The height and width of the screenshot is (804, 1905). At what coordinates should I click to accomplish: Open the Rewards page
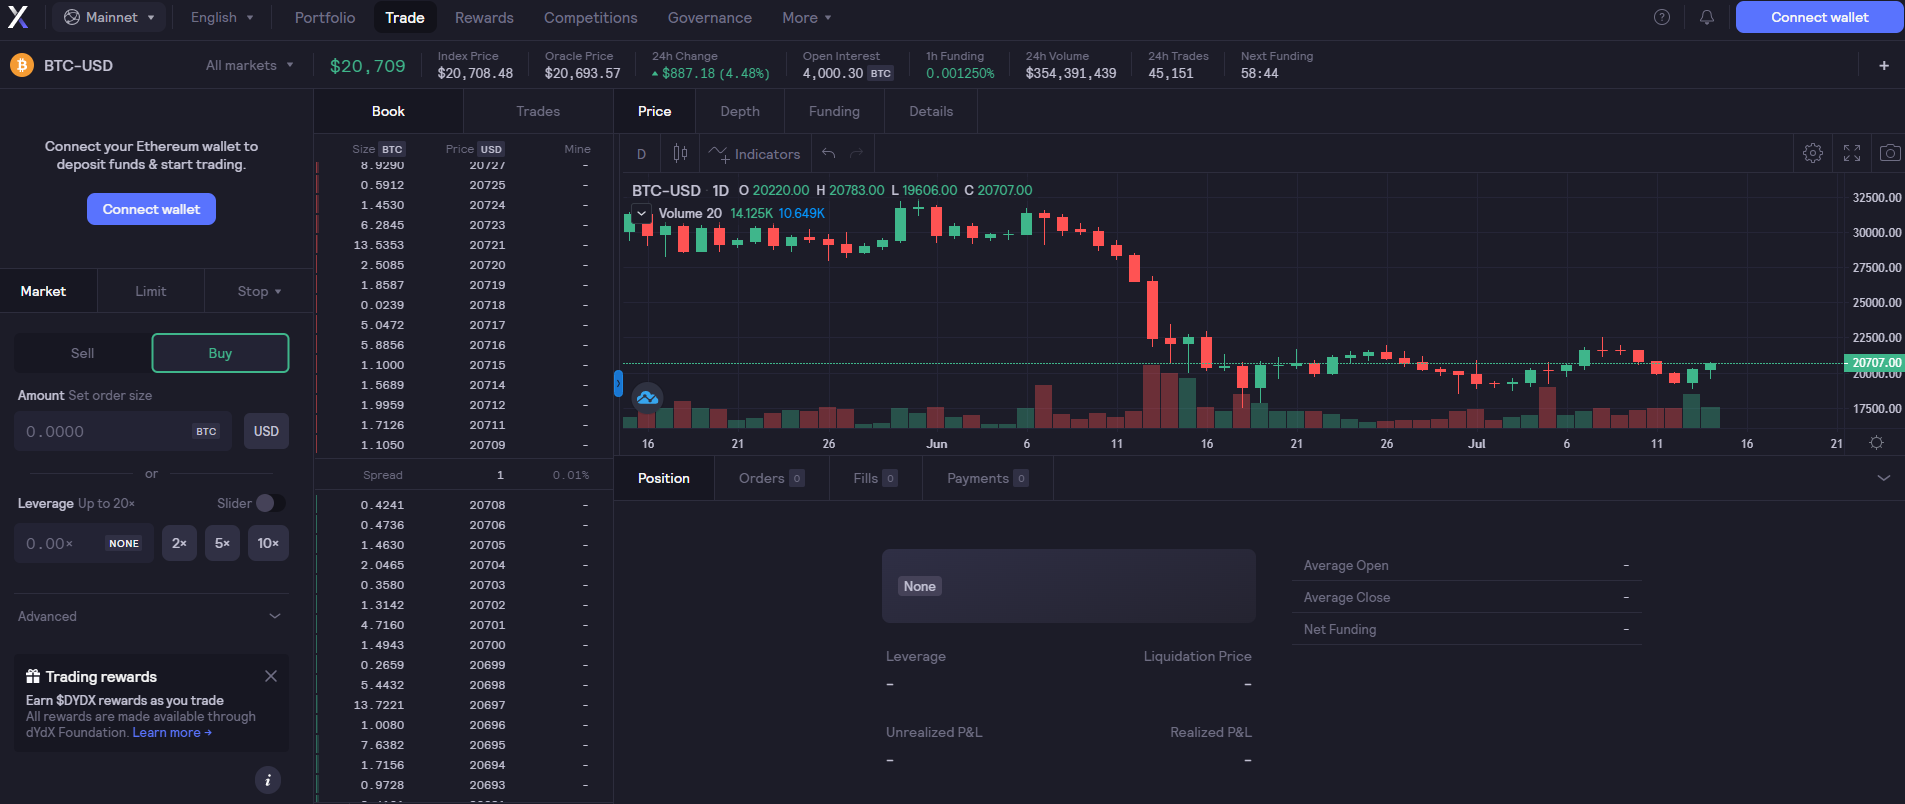point(484,17)
